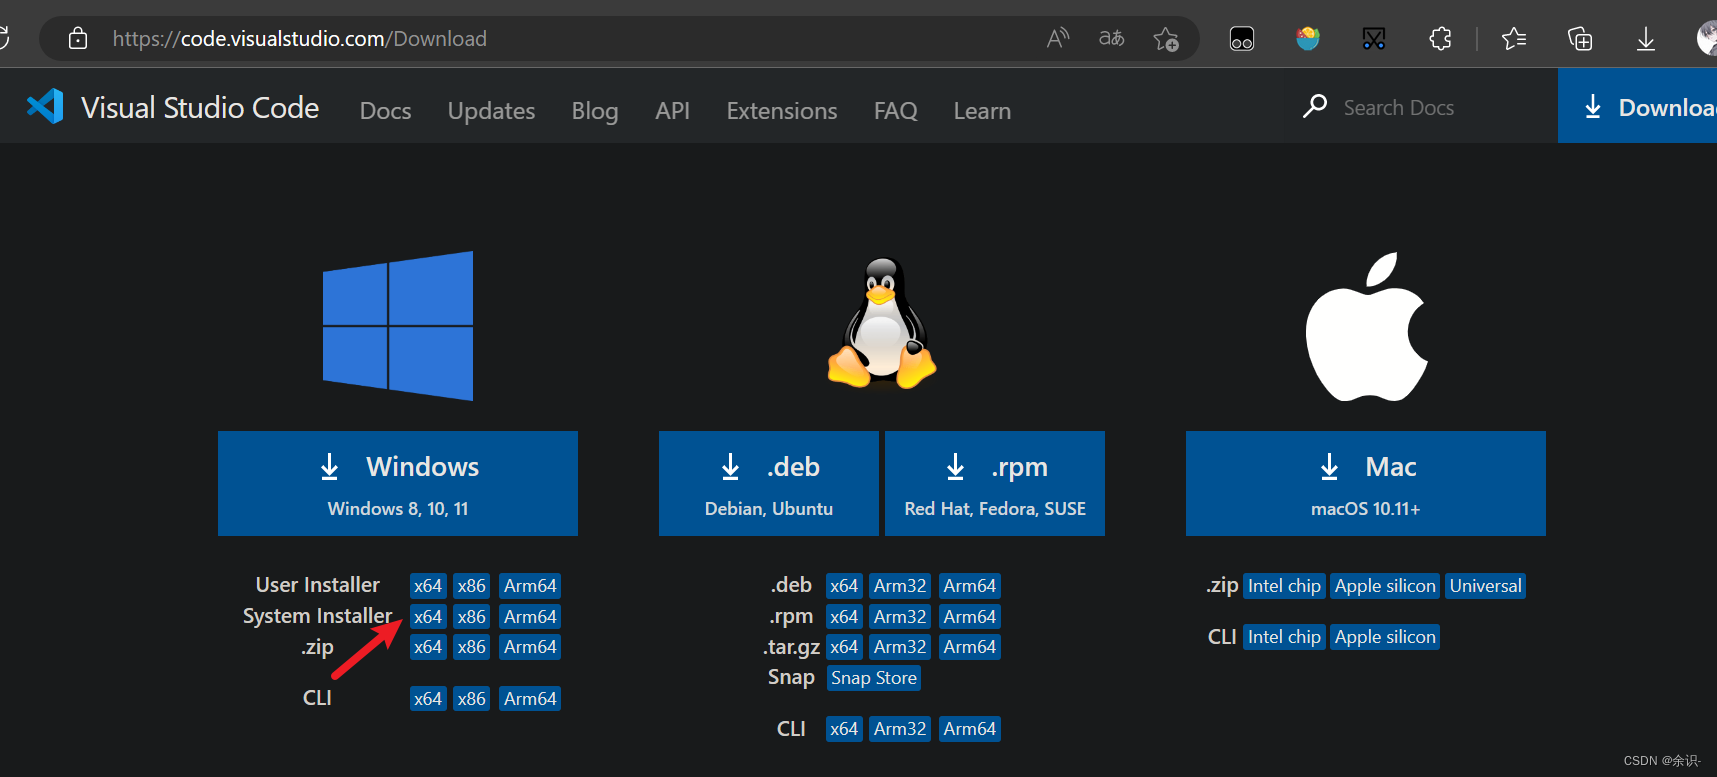This screenshot has height=777, width=1717.
Task: Select Windows CLI Arm64 link
Action: click(x=530, y=699)
